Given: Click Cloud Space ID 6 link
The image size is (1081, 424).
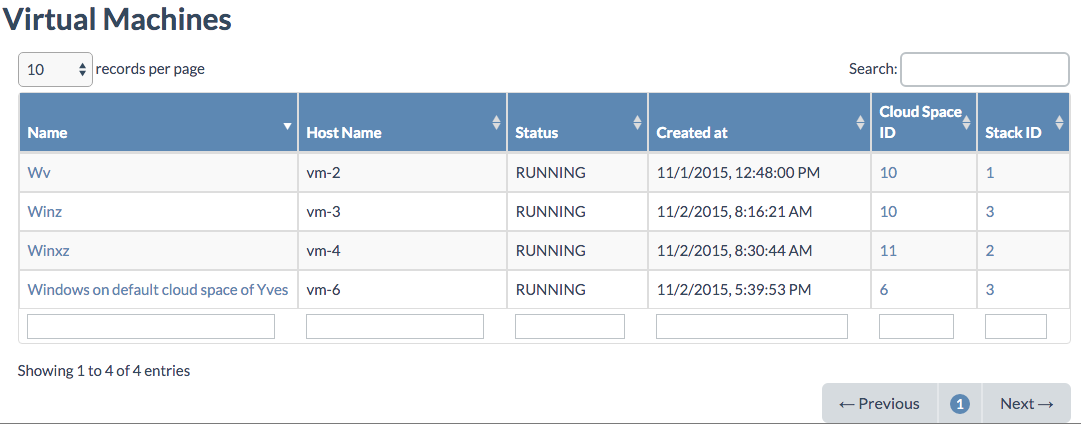Looking at the screenshot, I should click(884, 290).
